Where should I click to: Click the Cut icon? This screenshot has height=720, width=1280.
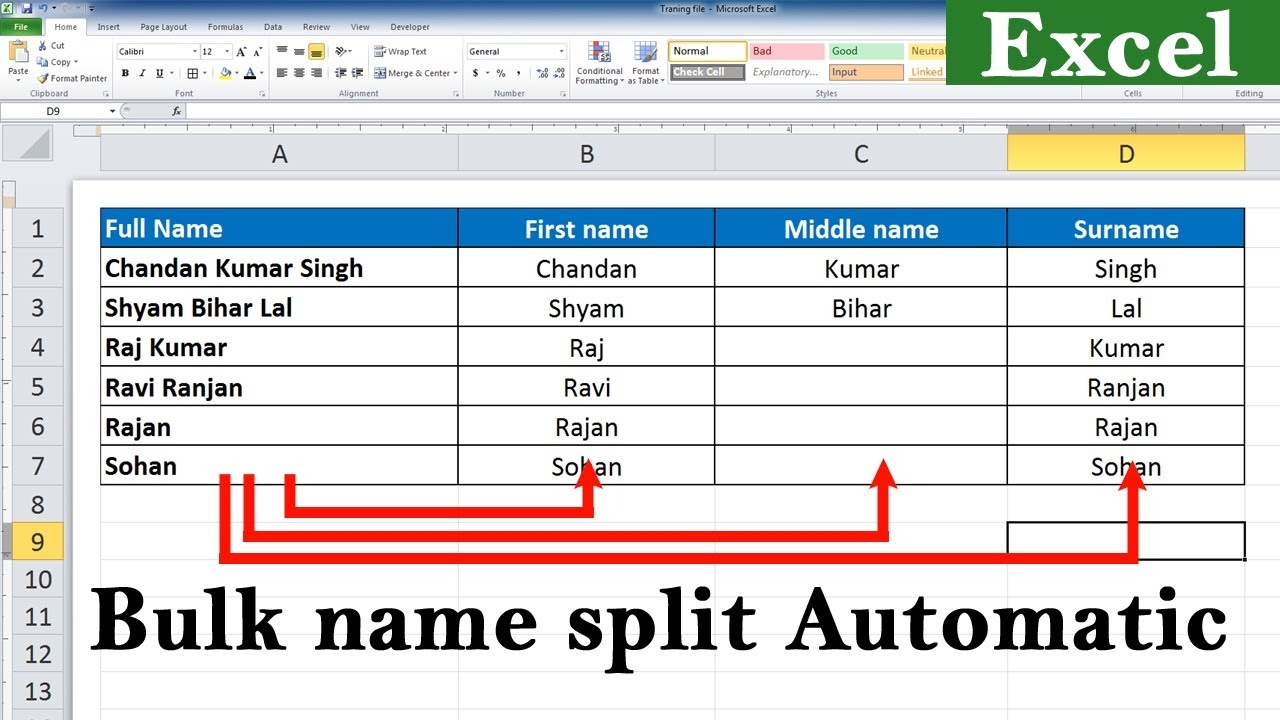click(x=43, y=45)
